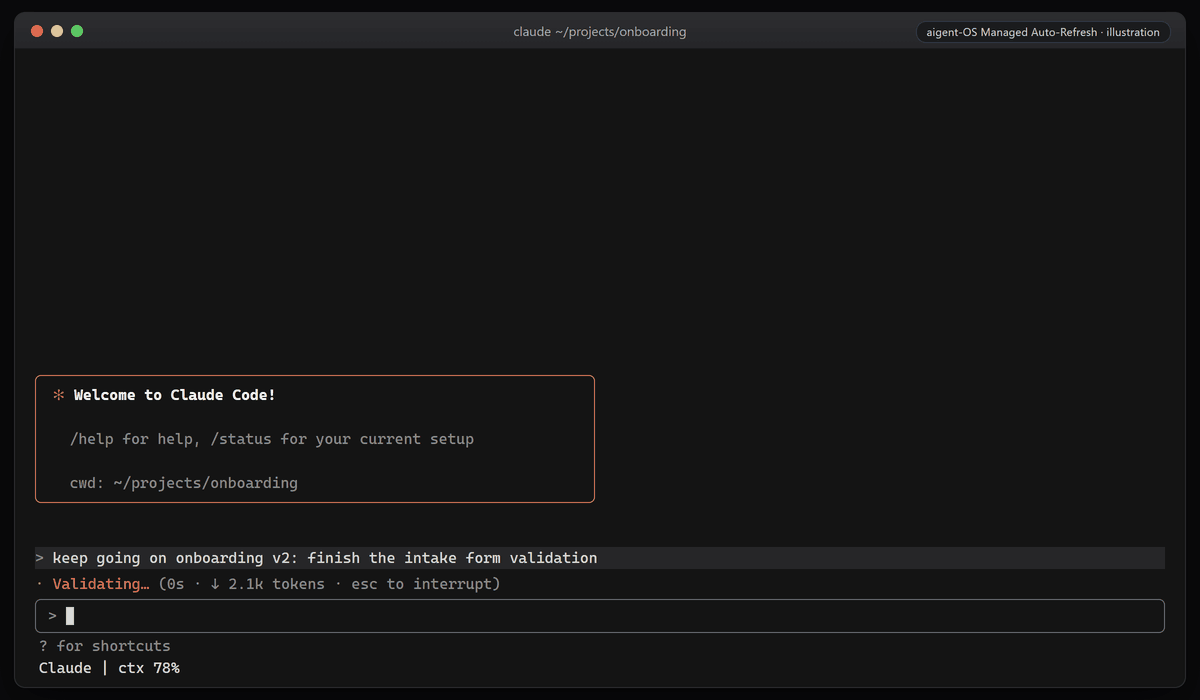The width and height of the screenshot is (1200, 700).
Task: Click the Welcome to Claude Code! heading
Action: point(175,395)
